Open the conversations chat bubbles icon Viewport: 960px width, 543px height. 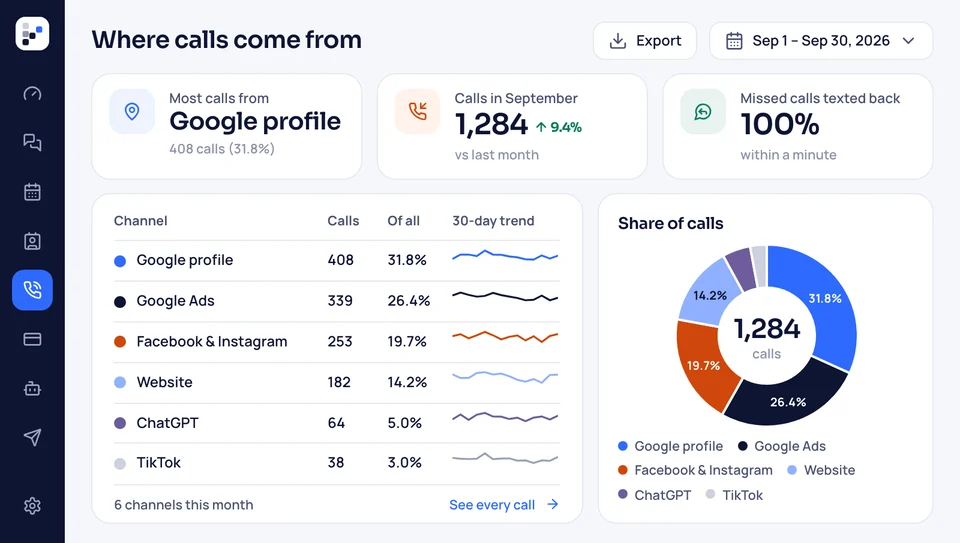32,143
